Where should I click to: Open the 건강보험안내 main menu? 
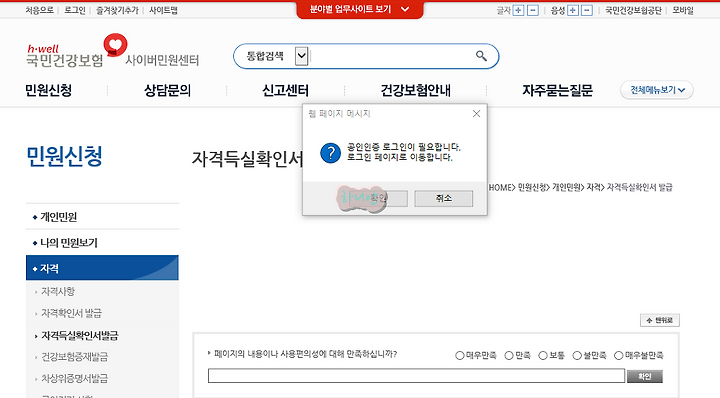pyautogui.click(x=415, y=90)
